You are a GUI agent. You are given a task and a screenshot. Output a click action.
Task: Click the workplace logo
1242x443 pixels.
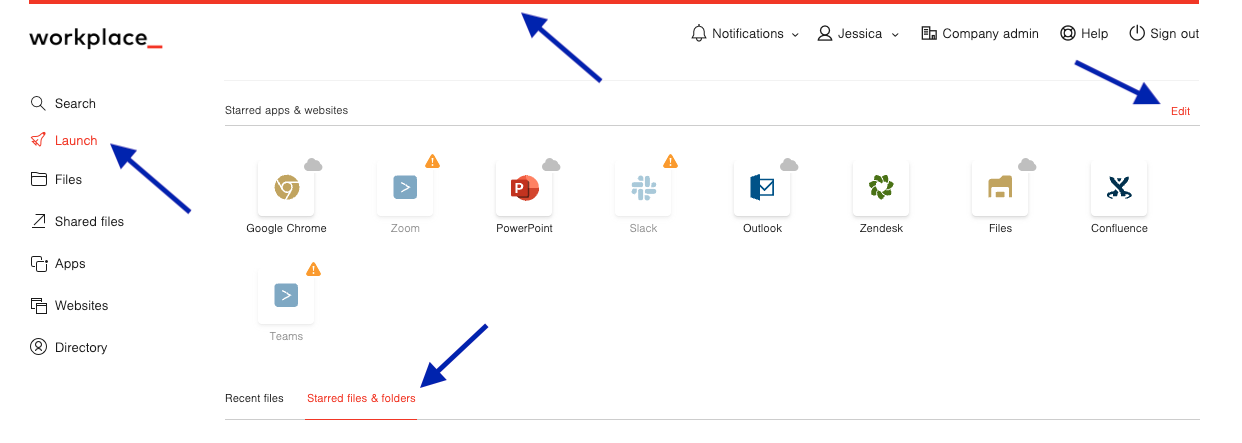coord(95,39)
